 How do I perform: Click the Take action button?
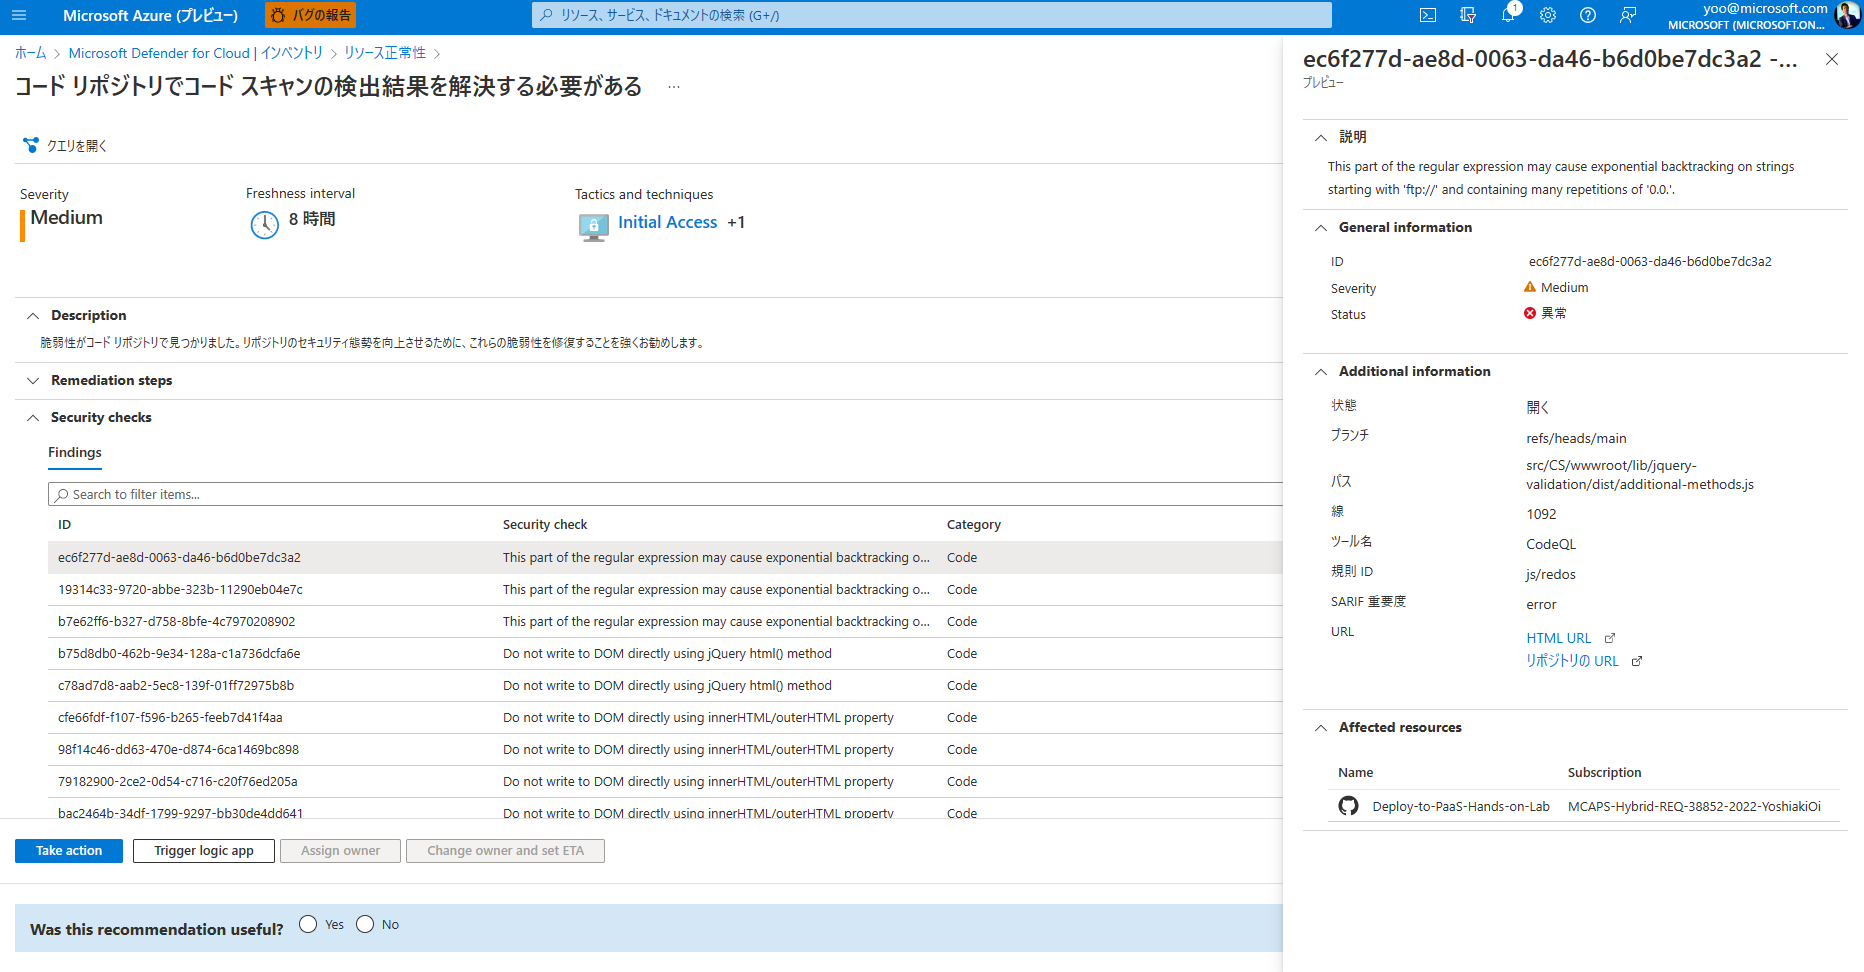(68, 850)
